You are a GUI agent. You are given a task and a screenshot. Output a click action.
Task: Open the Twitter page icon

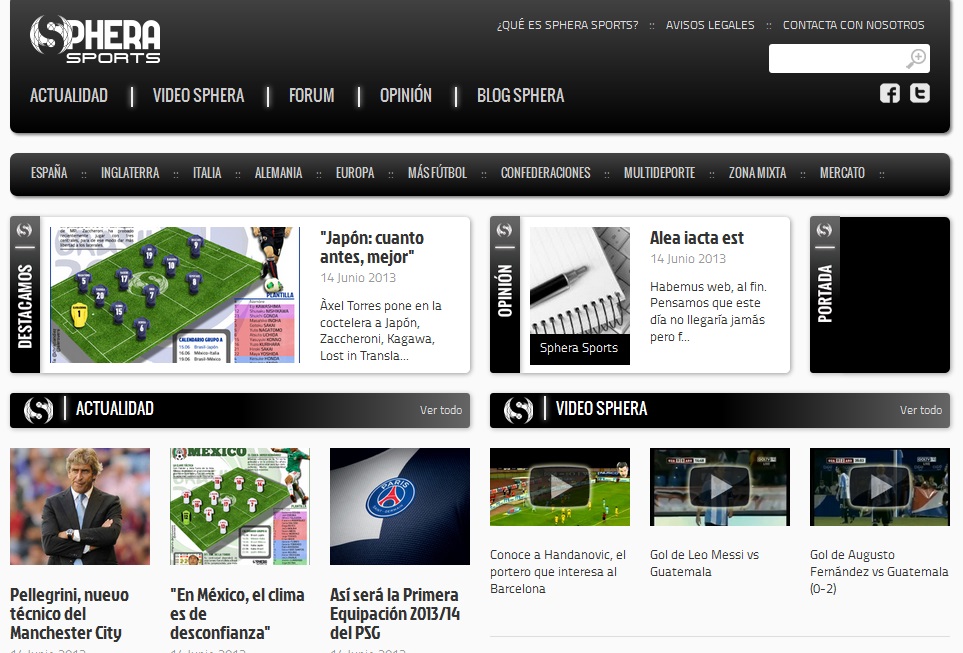pos(919,93)
